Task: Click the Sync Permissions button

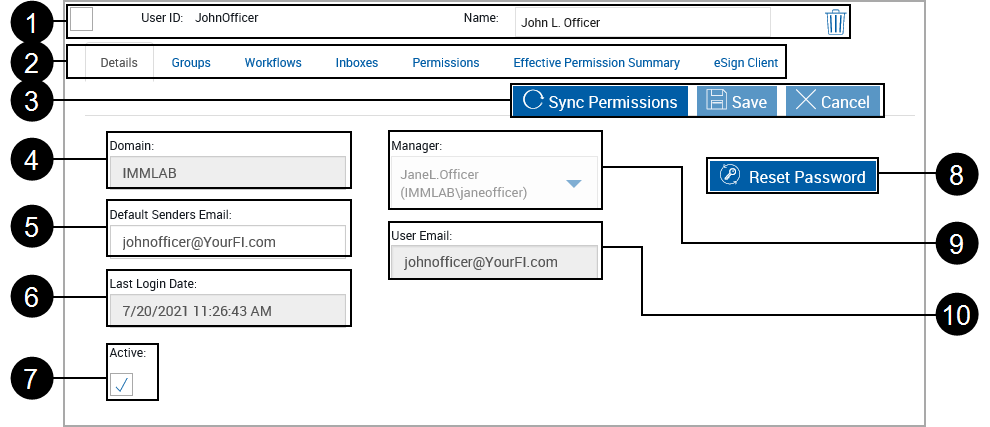Action: pyautogui.click(x=600, y=101)
